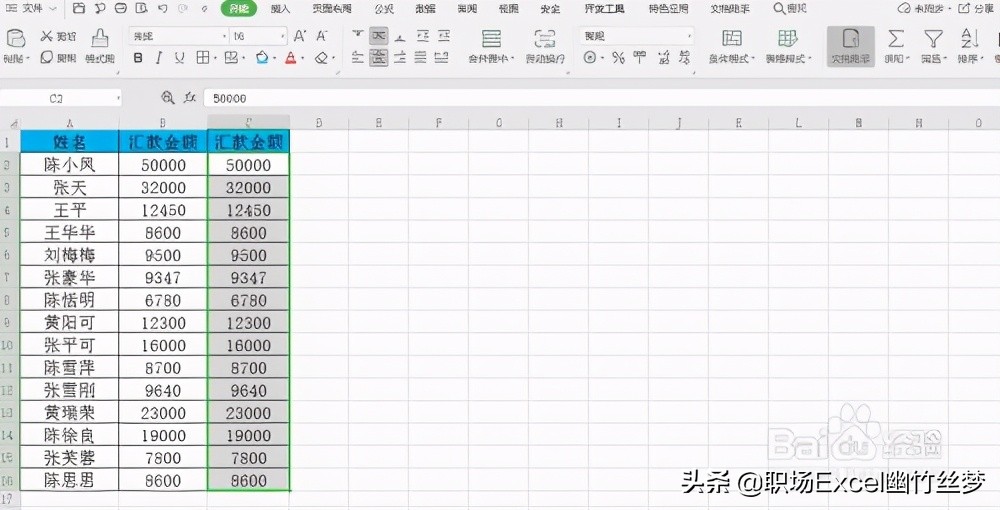Click the Paste clipboard icon

coord(15,38)
